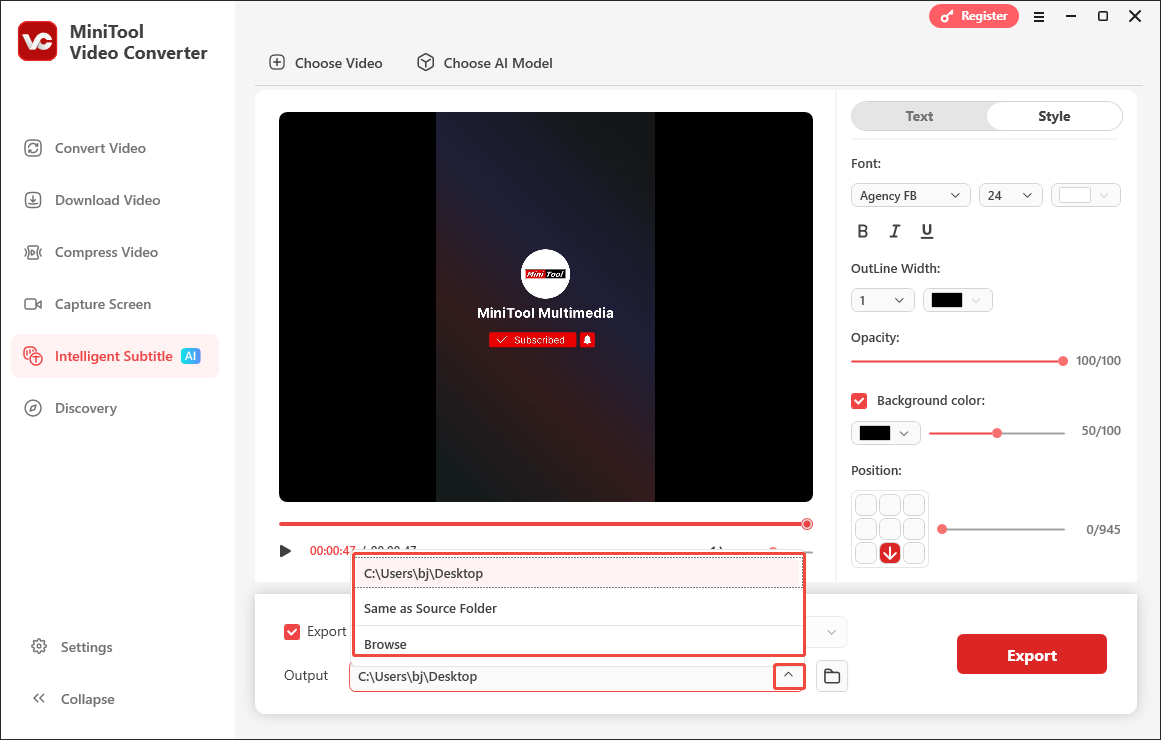Click the Discovery compass icon

point(33,408)
